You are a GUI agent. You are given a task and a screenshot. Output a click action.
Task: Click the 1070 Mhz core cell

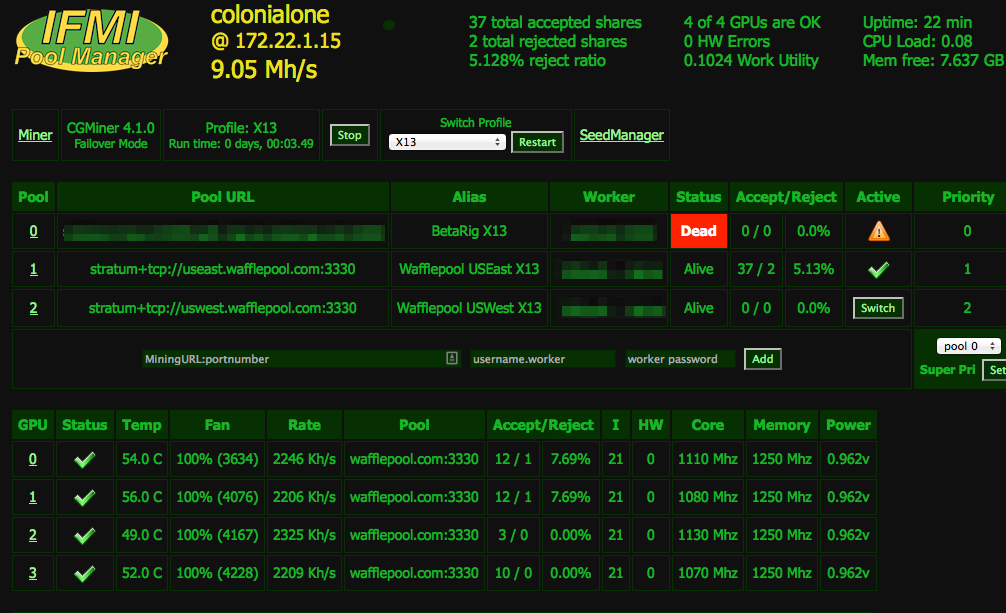click(708, 573)
